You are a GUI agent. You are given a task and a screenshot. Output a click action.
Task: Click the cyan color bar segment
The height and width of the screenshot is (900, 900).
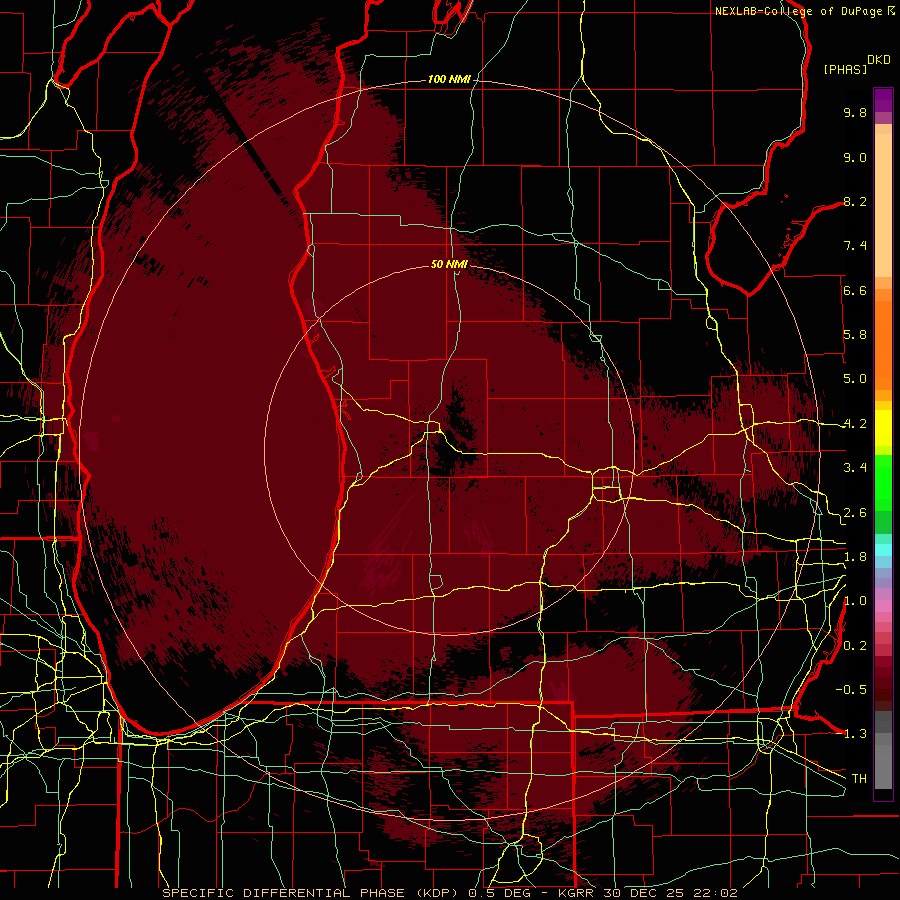[x=883, y=550]
